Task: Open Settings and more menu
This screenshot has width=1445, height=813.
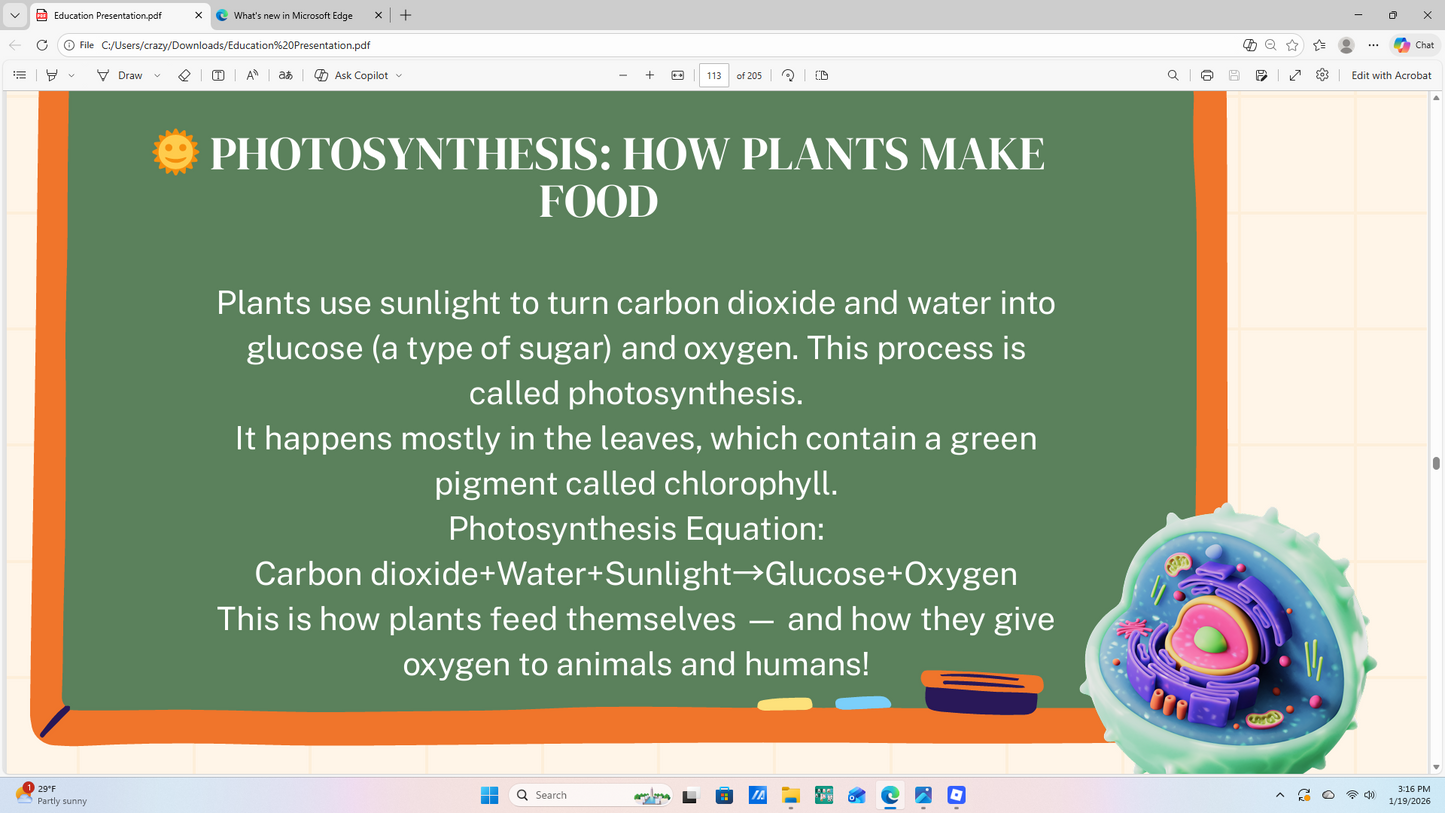Action: tap(1373, 45)
